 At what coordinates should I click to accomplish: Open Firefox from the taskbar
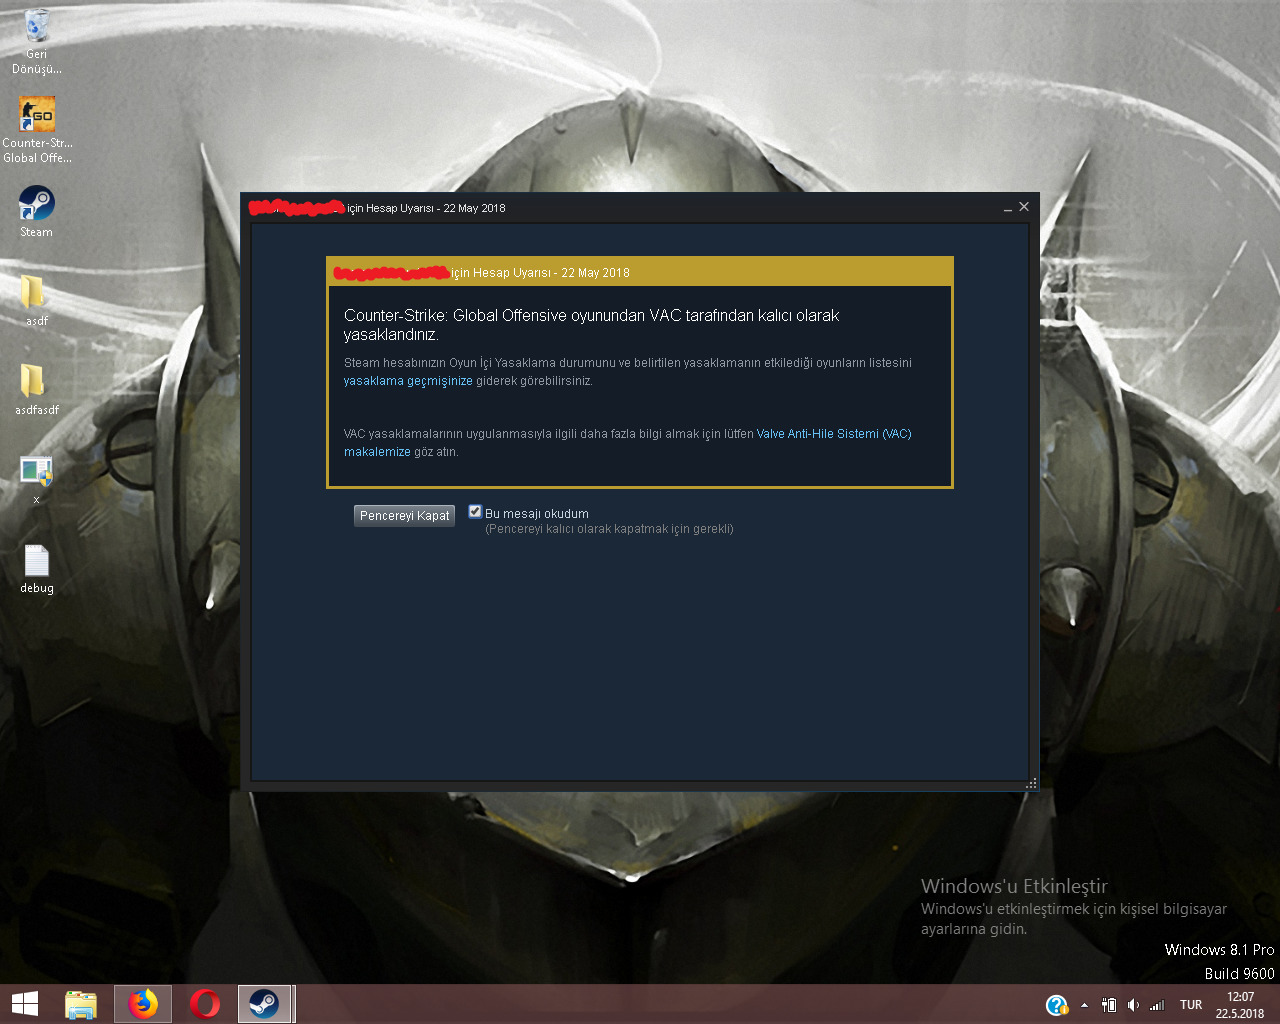[x=143, y=1004]
